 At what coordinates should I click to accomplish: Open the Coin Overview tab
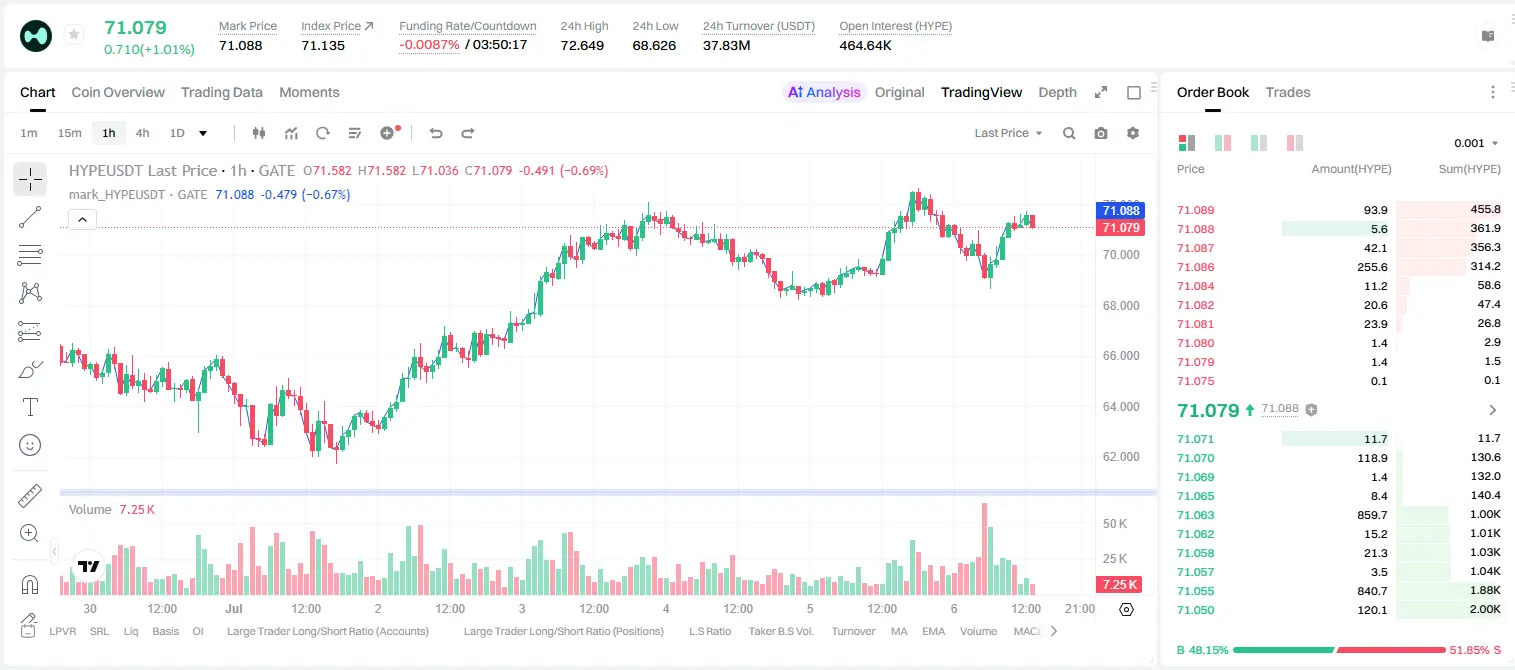pyautogui.click(x=118, y=92)
